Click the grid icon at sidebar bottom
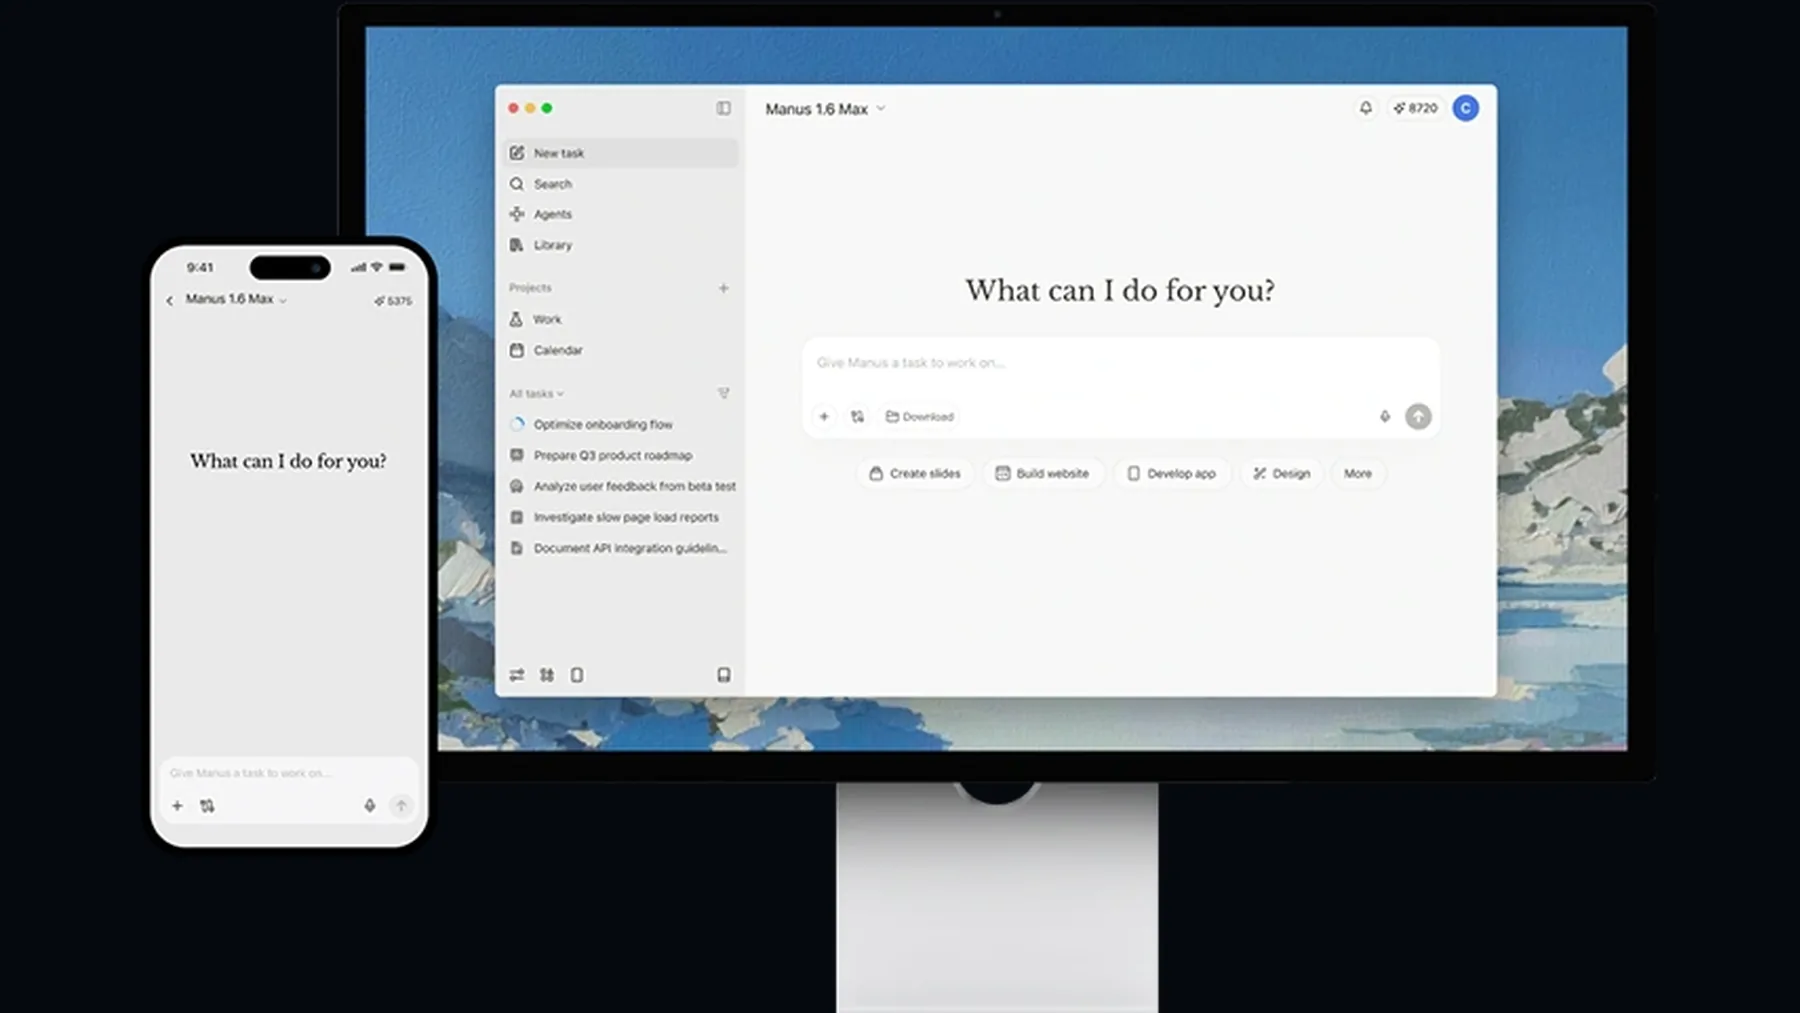 tap(547, 675)
